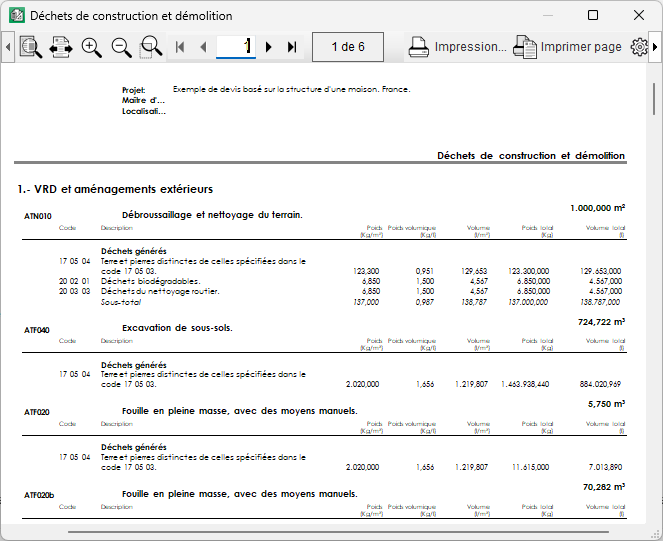Screen dimensions: 663x541
Task: Click Imprimer page button
Action: [x=567, y=47]
